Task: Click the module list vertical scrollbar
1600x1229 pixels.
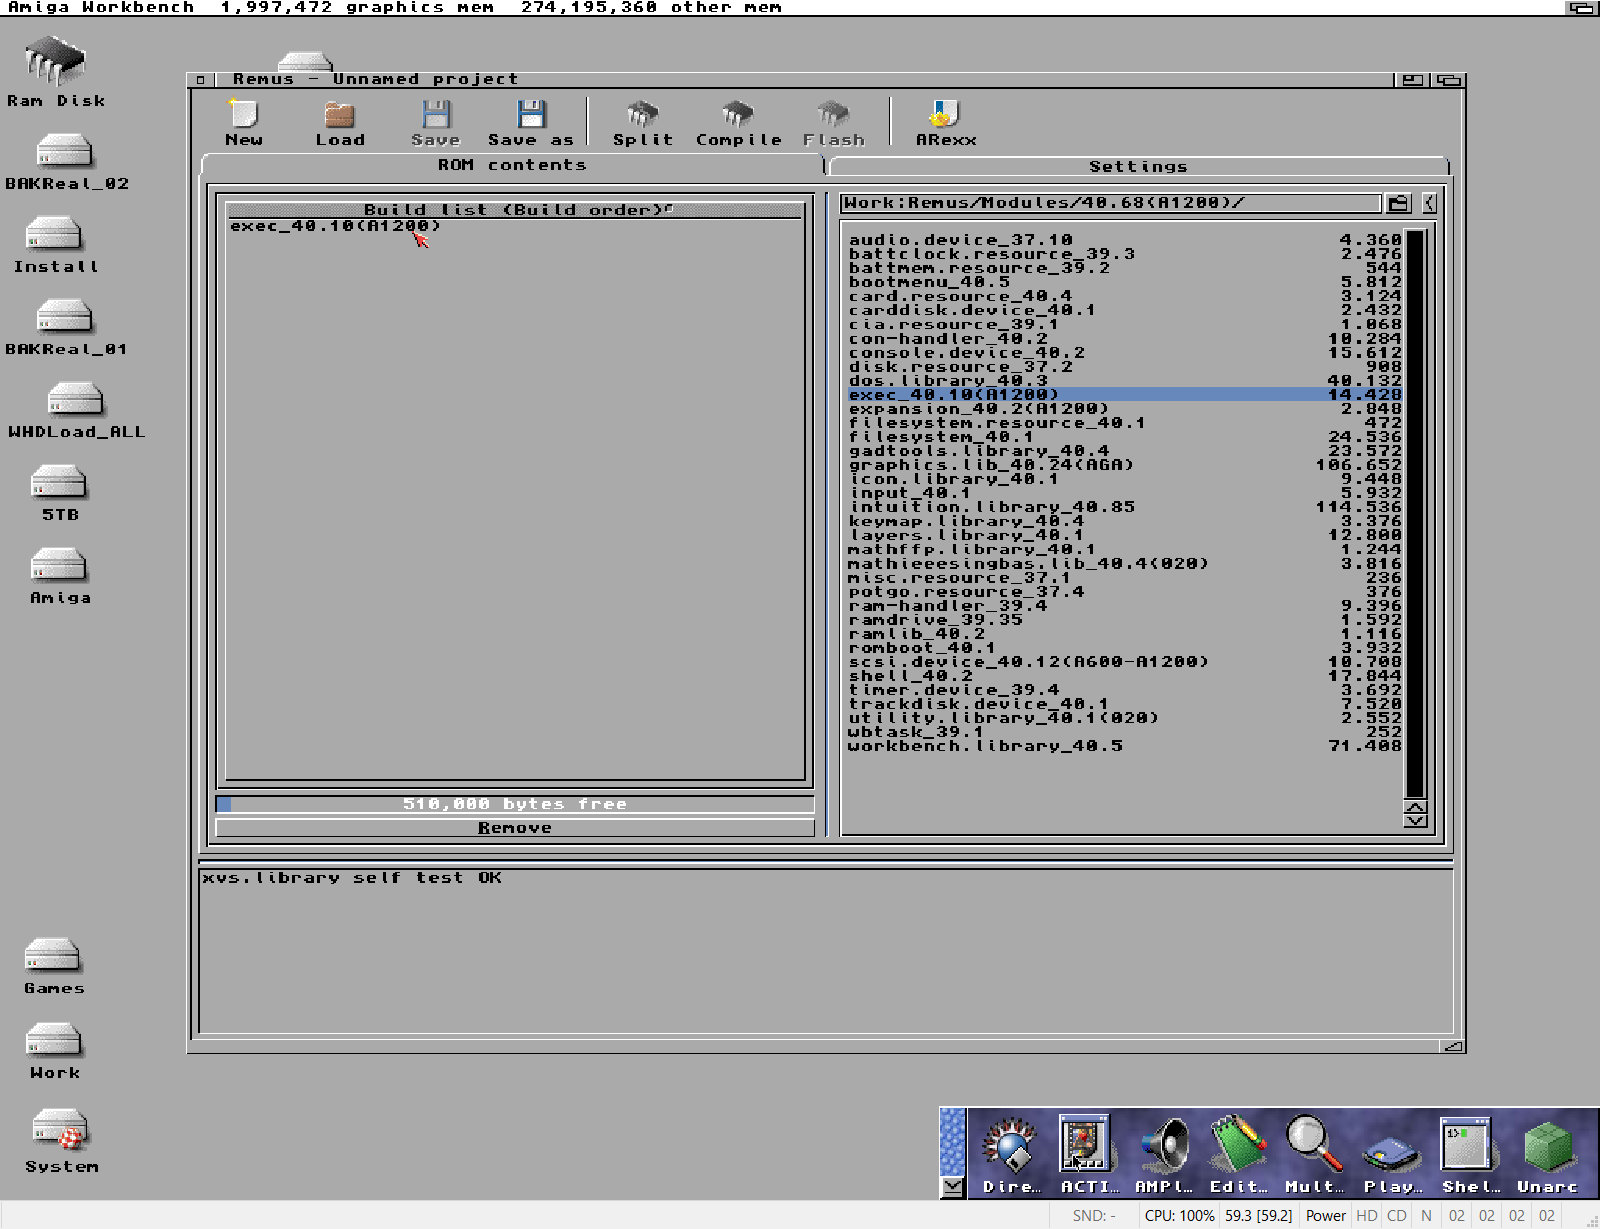Action: pyautogui.click(x=1415, y=513)
